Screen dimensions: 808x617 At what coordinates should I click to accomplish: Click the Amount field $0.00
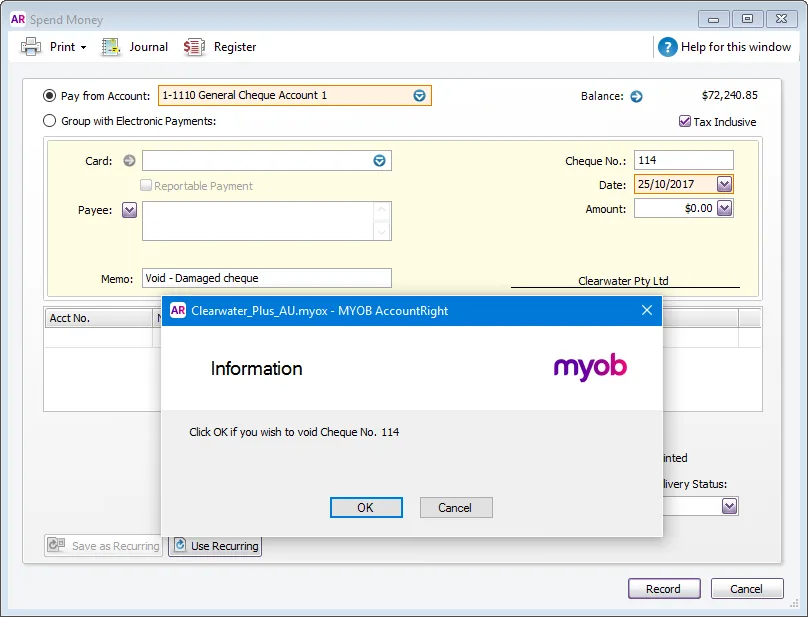click(698, 208)
